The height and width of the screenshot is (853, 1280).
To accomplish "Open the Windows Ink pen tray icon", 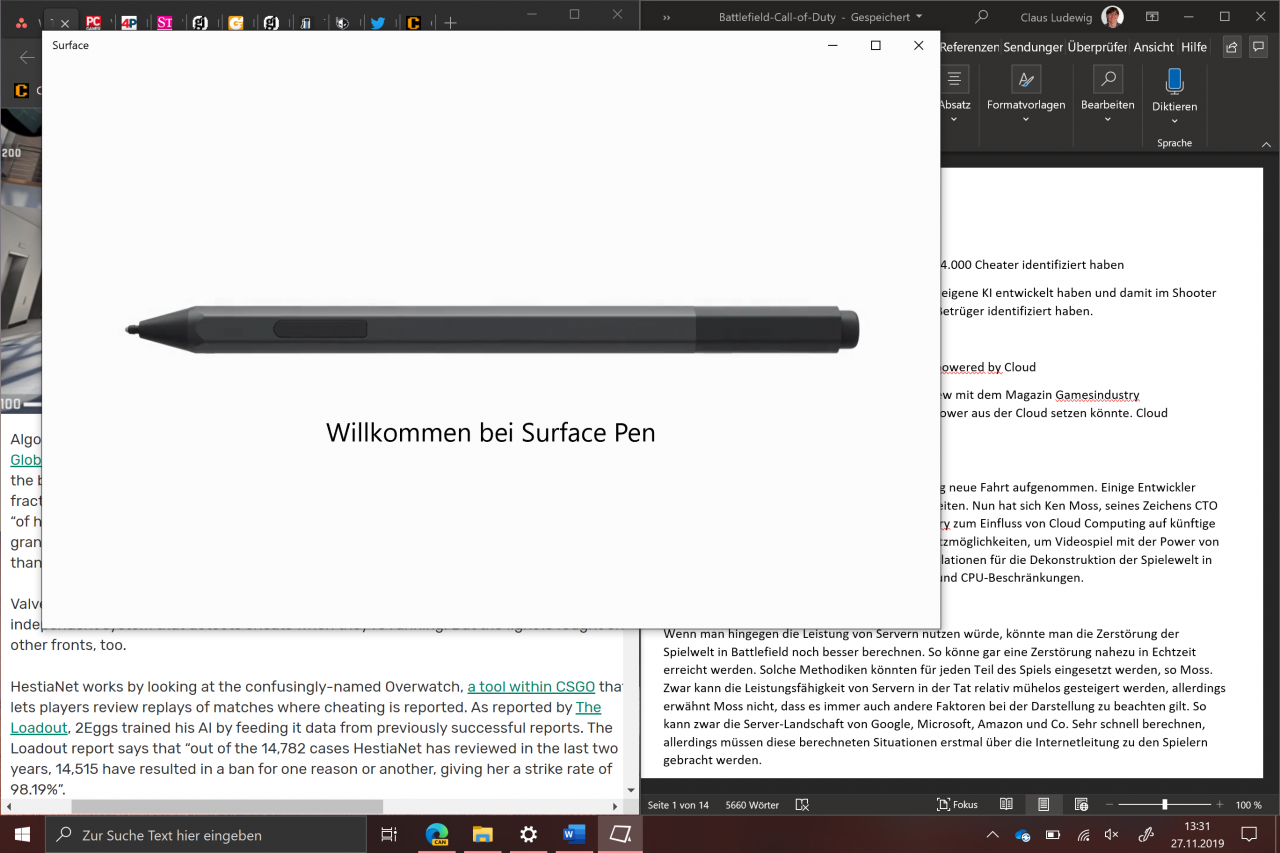I will [1148, 834].
